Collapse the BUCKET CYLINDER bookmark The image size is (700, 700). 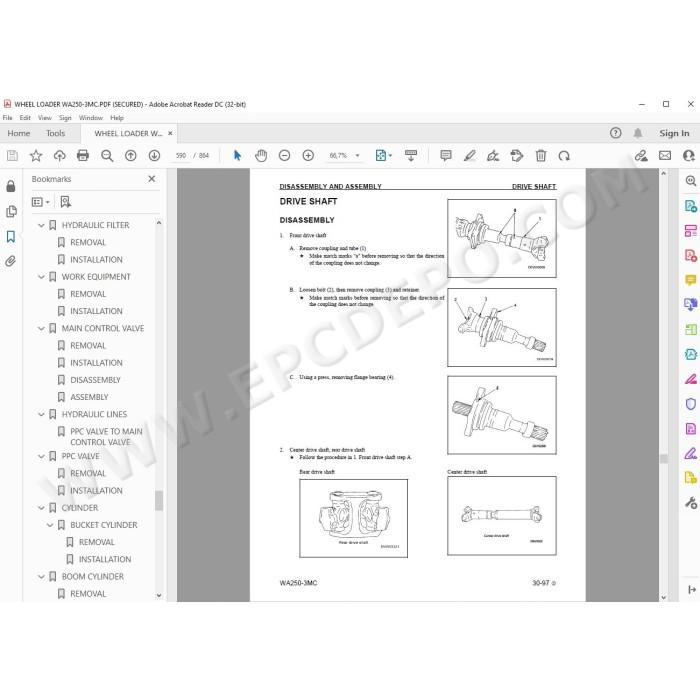coord(50,525)
